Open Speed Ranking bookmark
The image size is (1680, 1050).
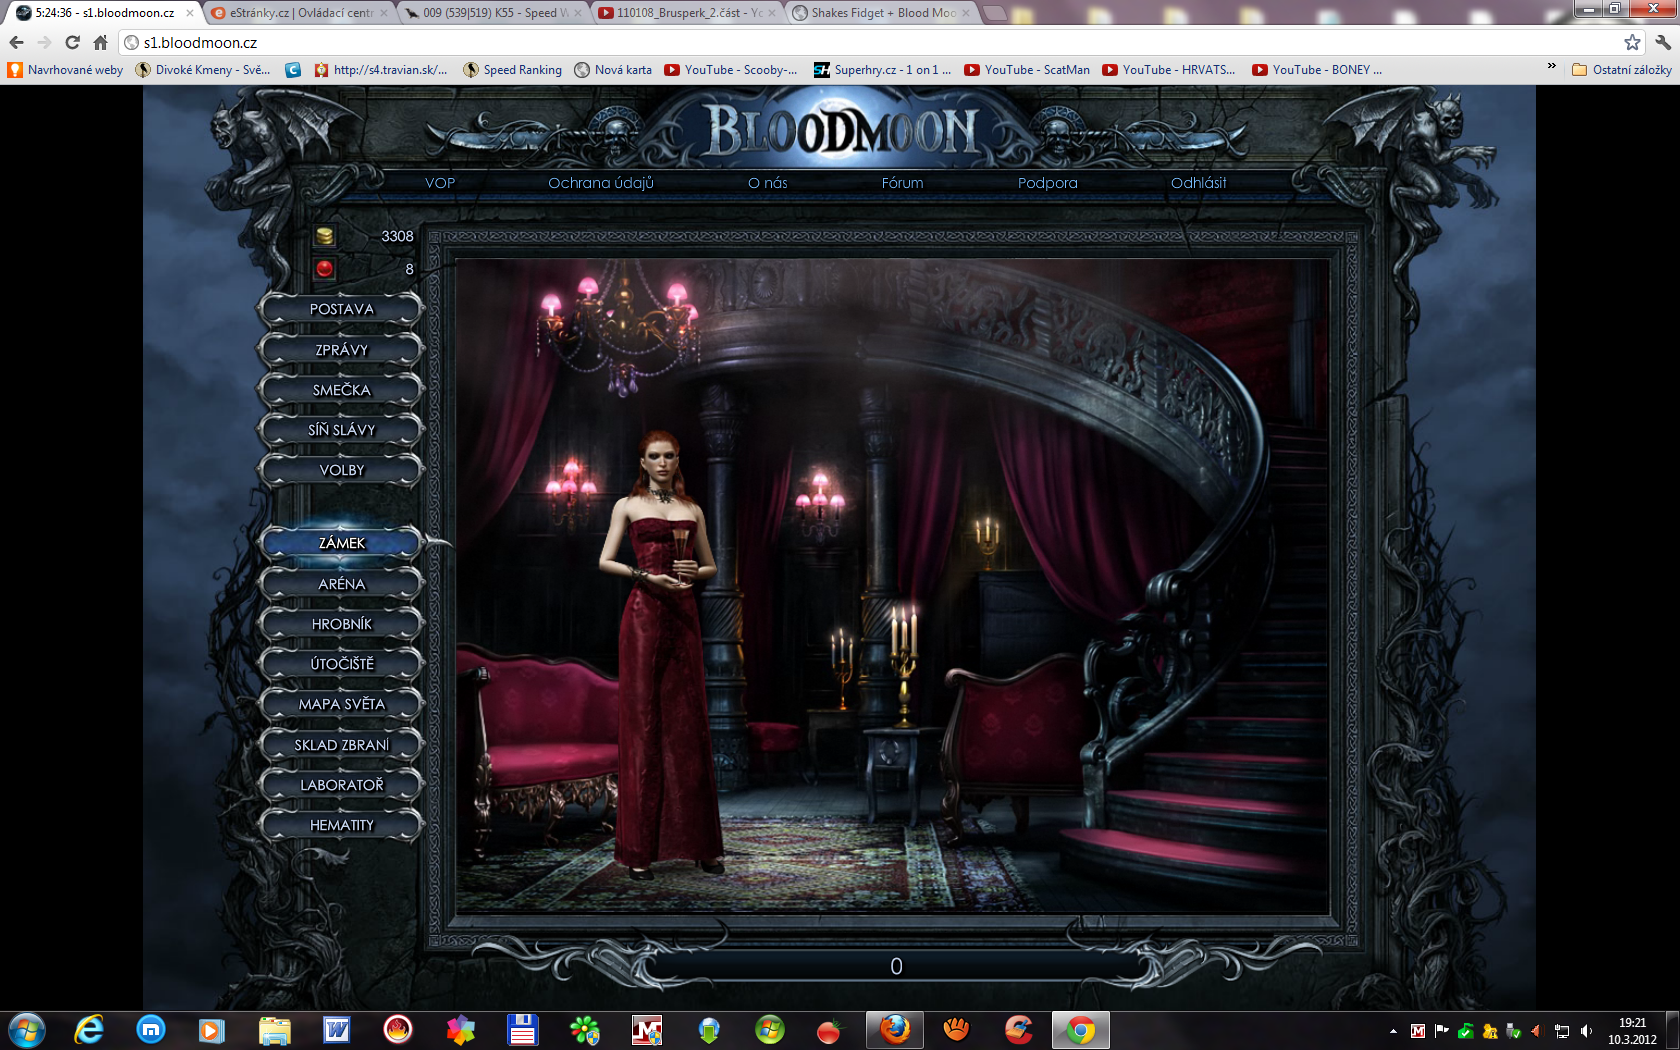pos(513,70)
